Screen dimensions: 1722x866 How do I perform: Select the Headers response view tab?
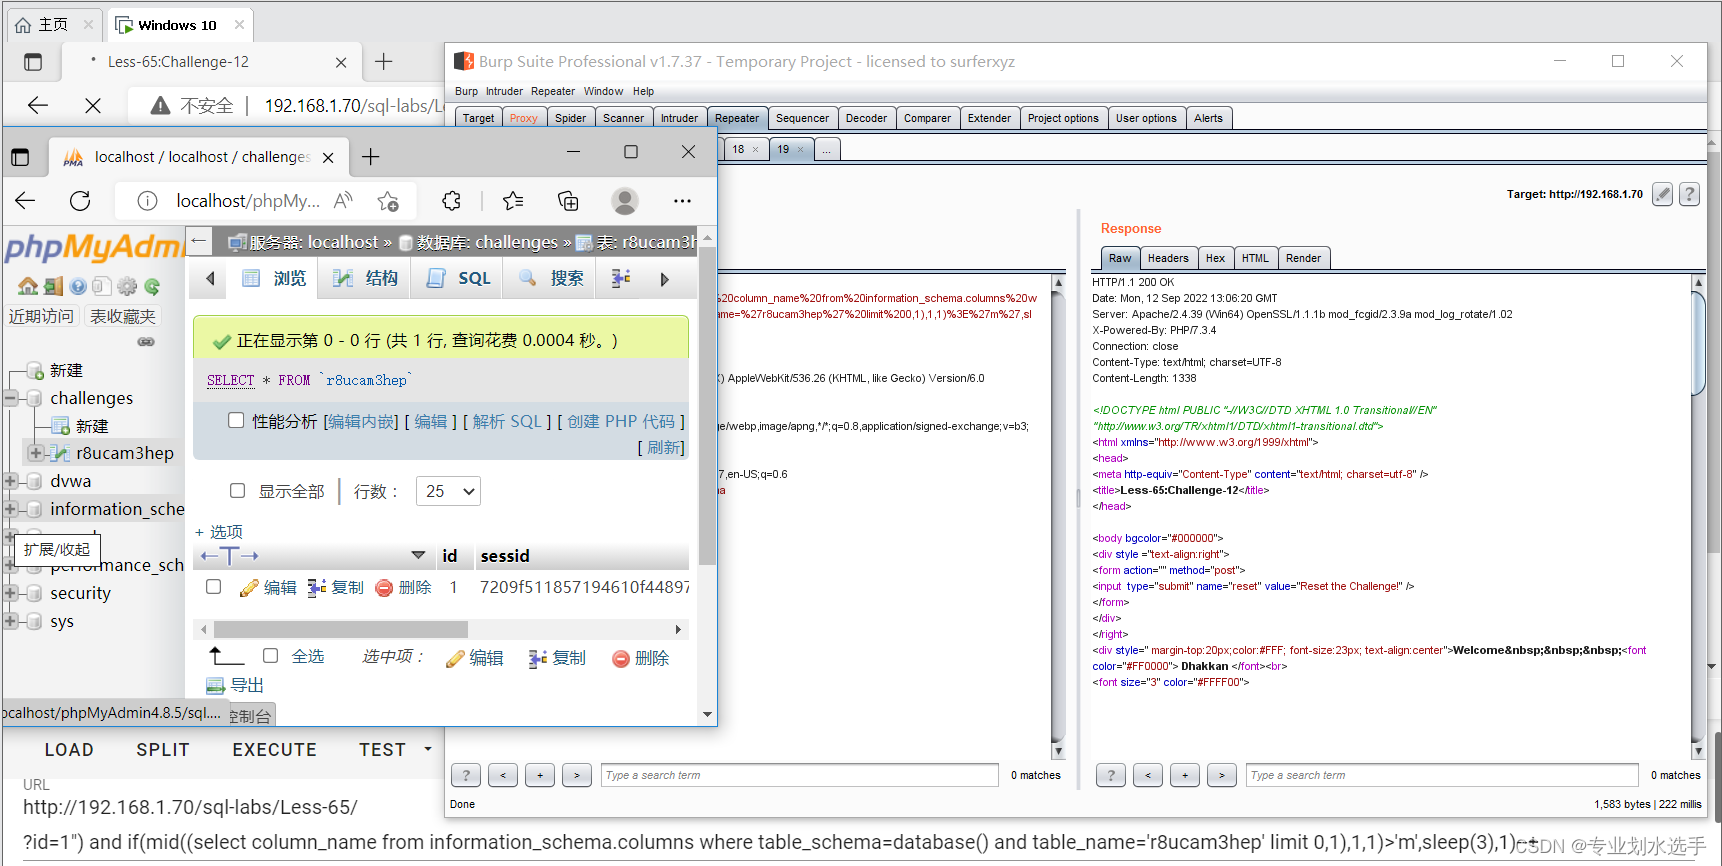(x=1168, y=258)
